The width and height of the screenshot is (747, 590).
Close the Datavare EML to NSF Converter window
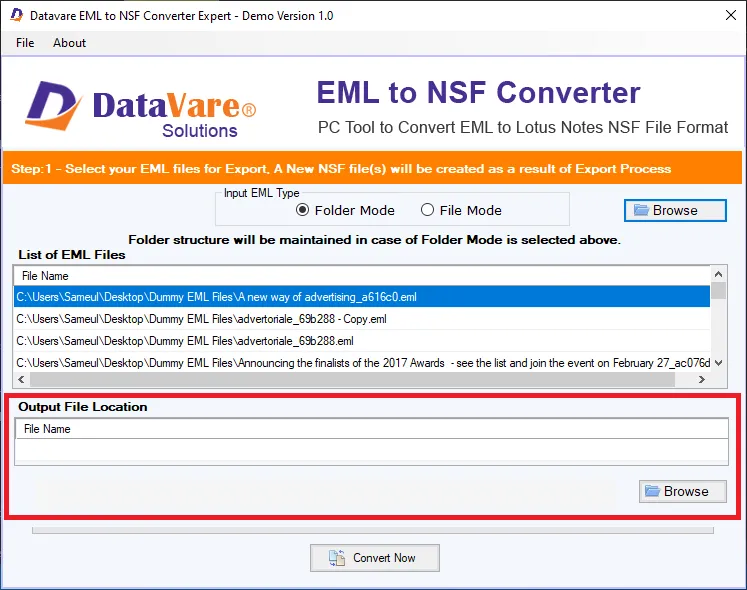pos(731,15)
